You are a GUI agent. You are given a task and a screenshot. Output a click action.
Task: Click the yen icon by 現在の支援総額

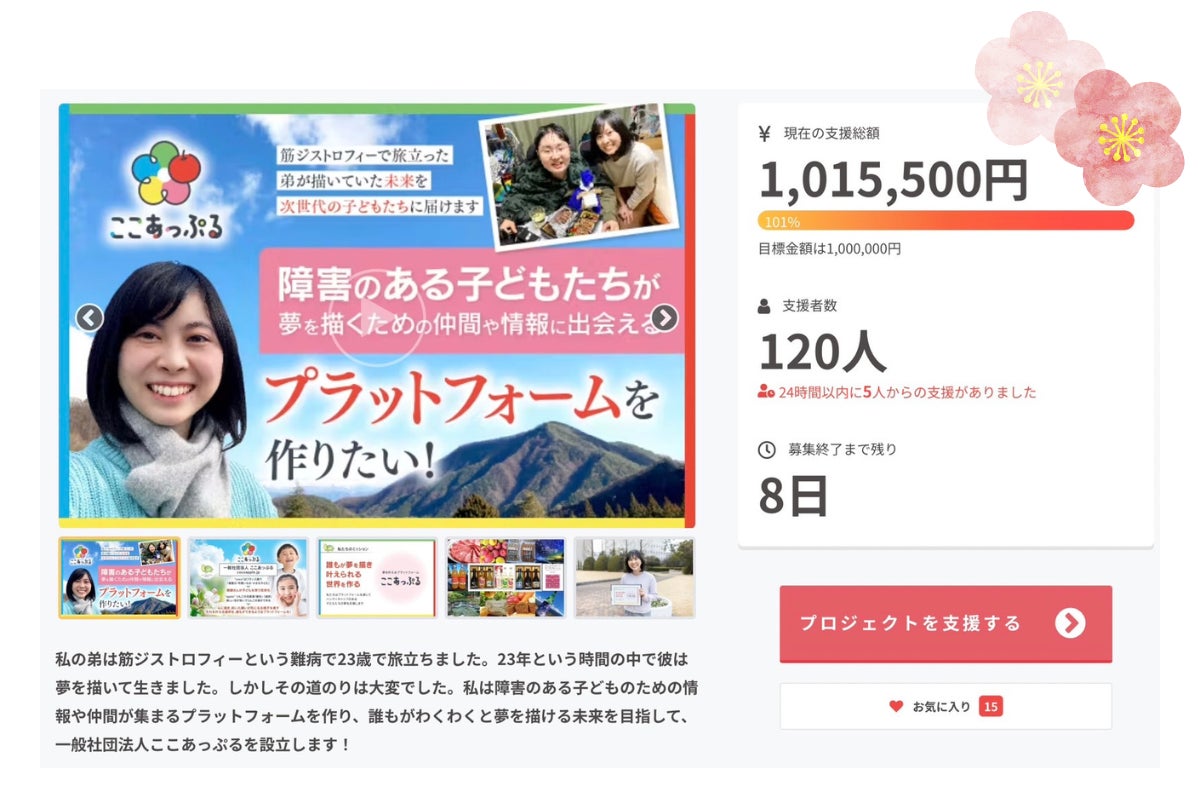765,133
